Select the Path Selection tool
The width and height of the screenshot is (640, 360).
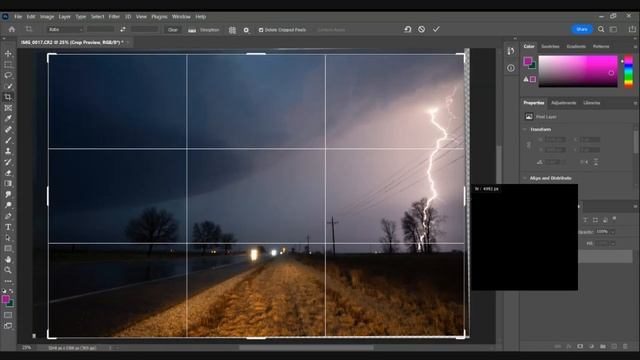8,238
